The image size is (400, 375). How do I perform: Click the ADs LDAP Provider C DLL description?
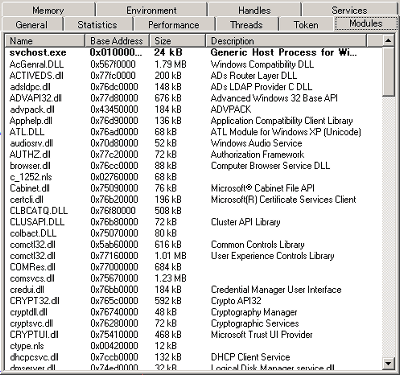261,87
